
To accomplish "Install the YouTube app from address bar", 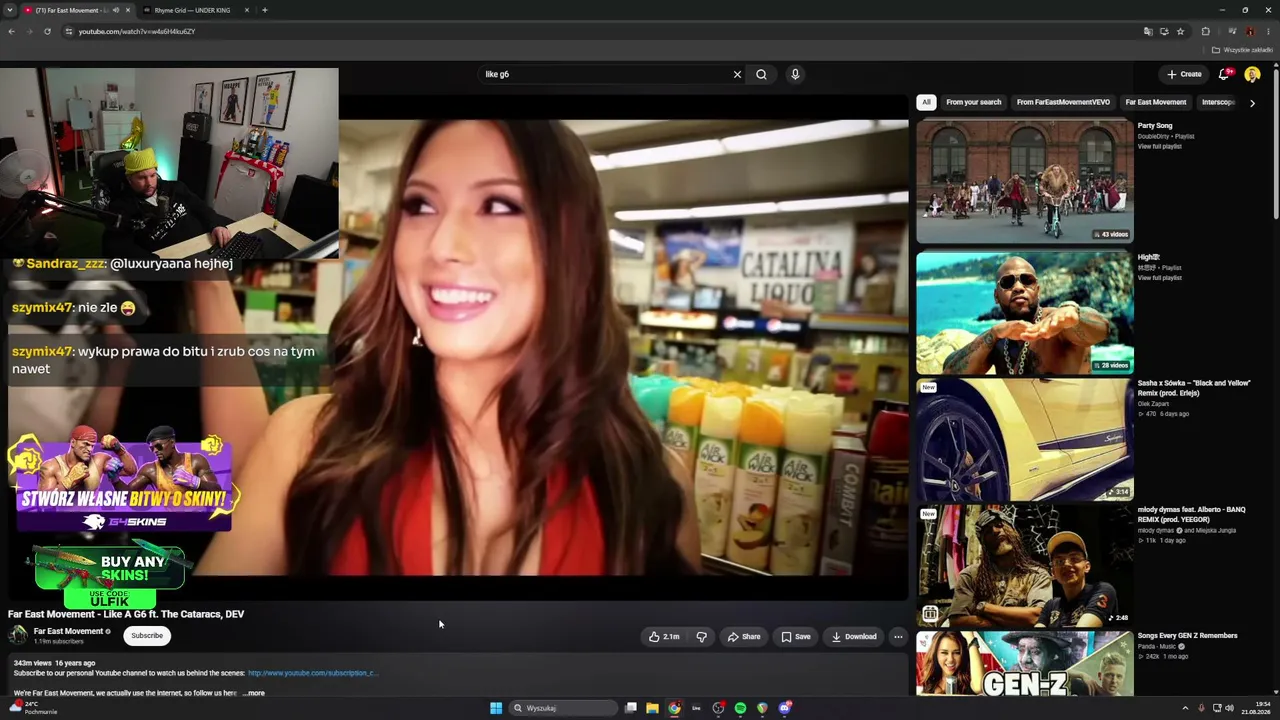I will pos(1164,31).
